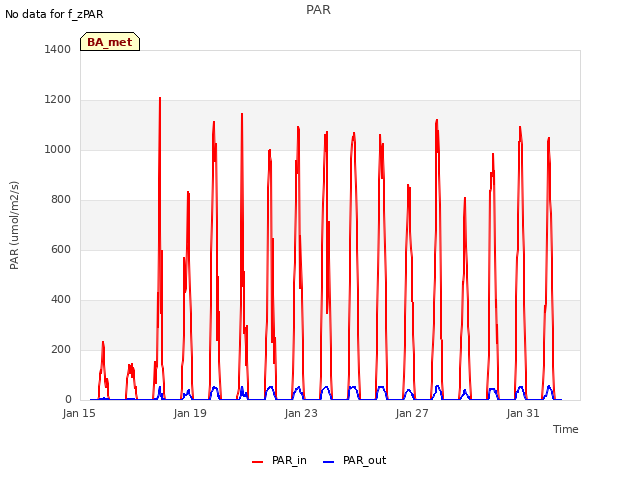Select the PAR chart title
Viewport: 640px width, 480px height.
(318, 10)
